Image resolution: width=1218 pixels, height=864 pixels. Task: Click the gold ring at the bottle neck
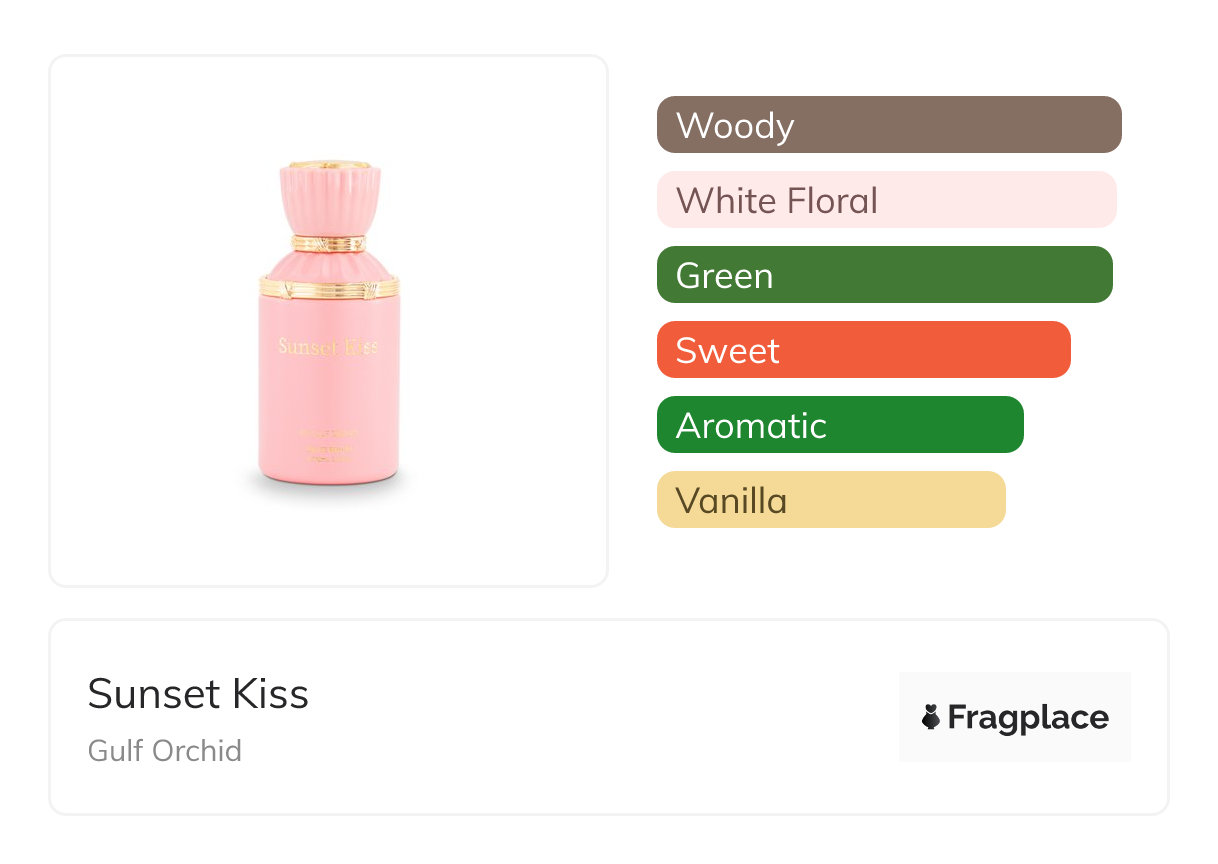329,243
